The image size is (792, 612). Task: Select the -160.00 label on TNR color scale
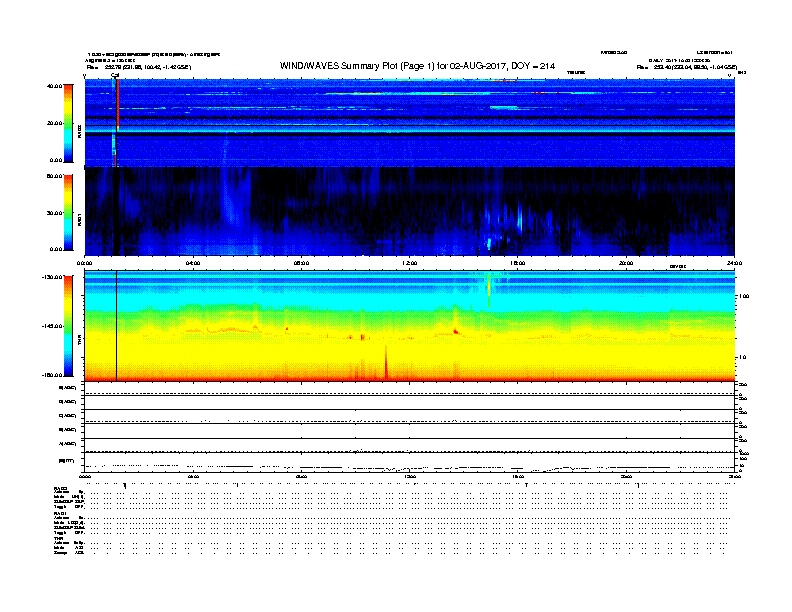pyautogui.click(x=52, y=375)
